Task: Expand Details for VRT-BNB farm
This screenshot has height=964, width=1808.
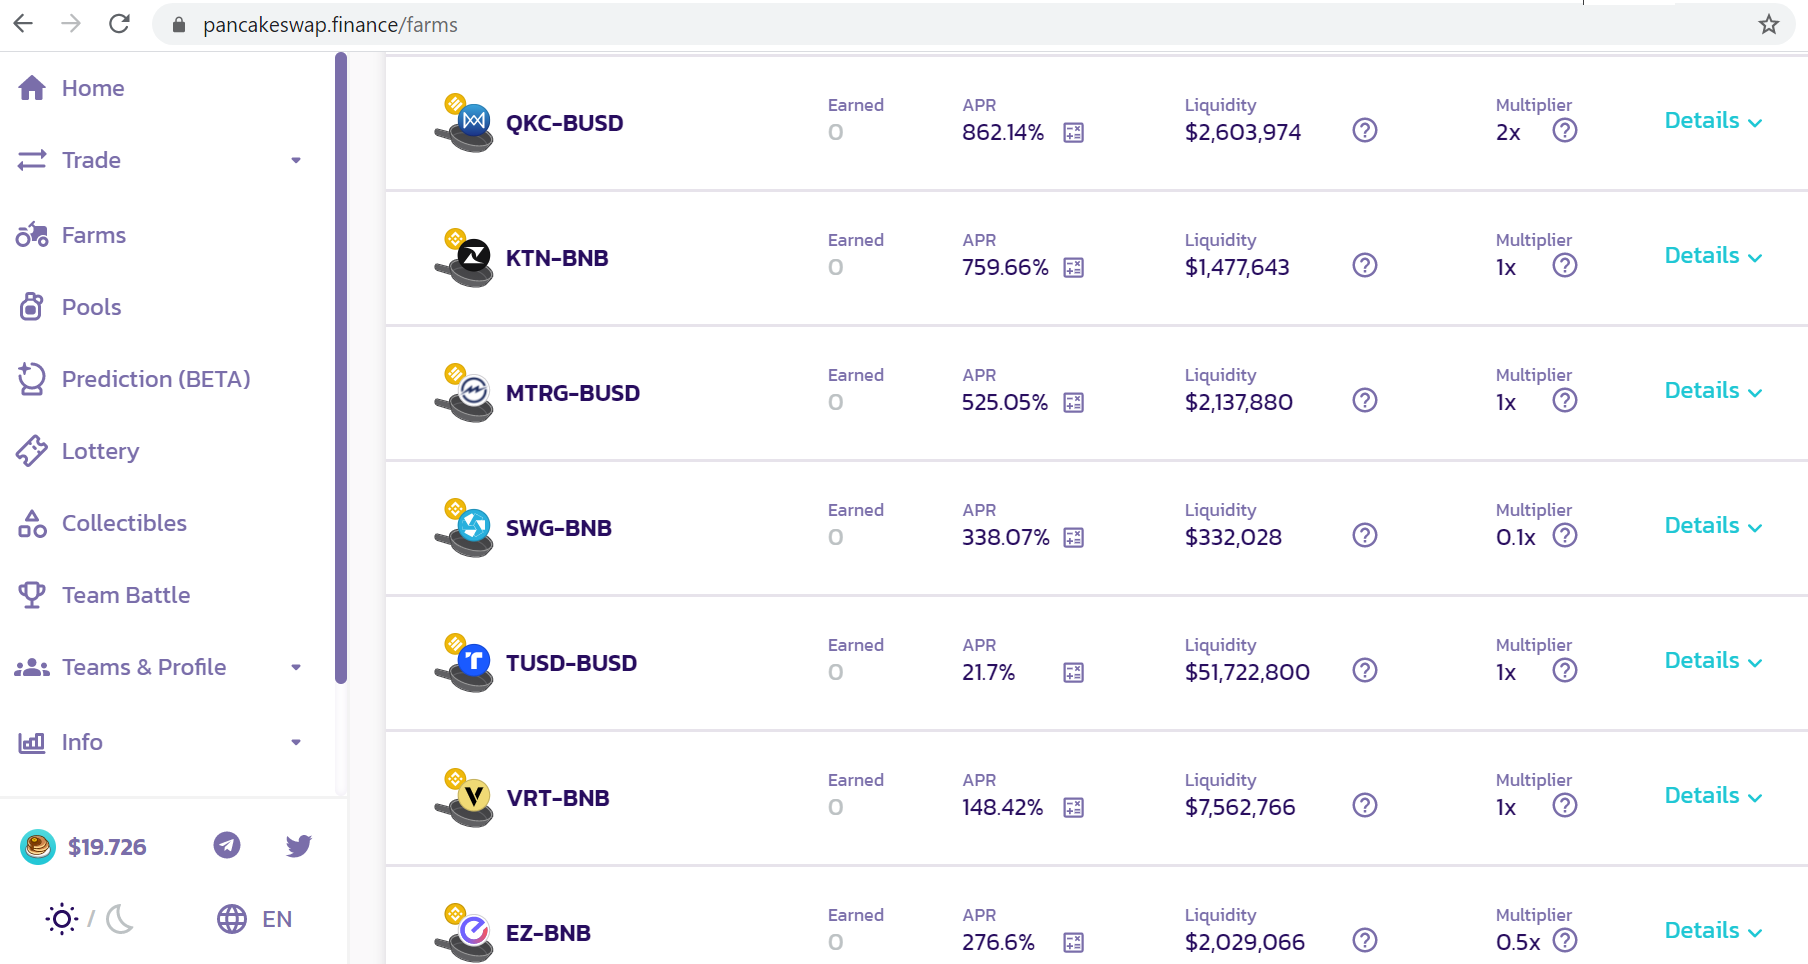Action: click(1713, 796)
